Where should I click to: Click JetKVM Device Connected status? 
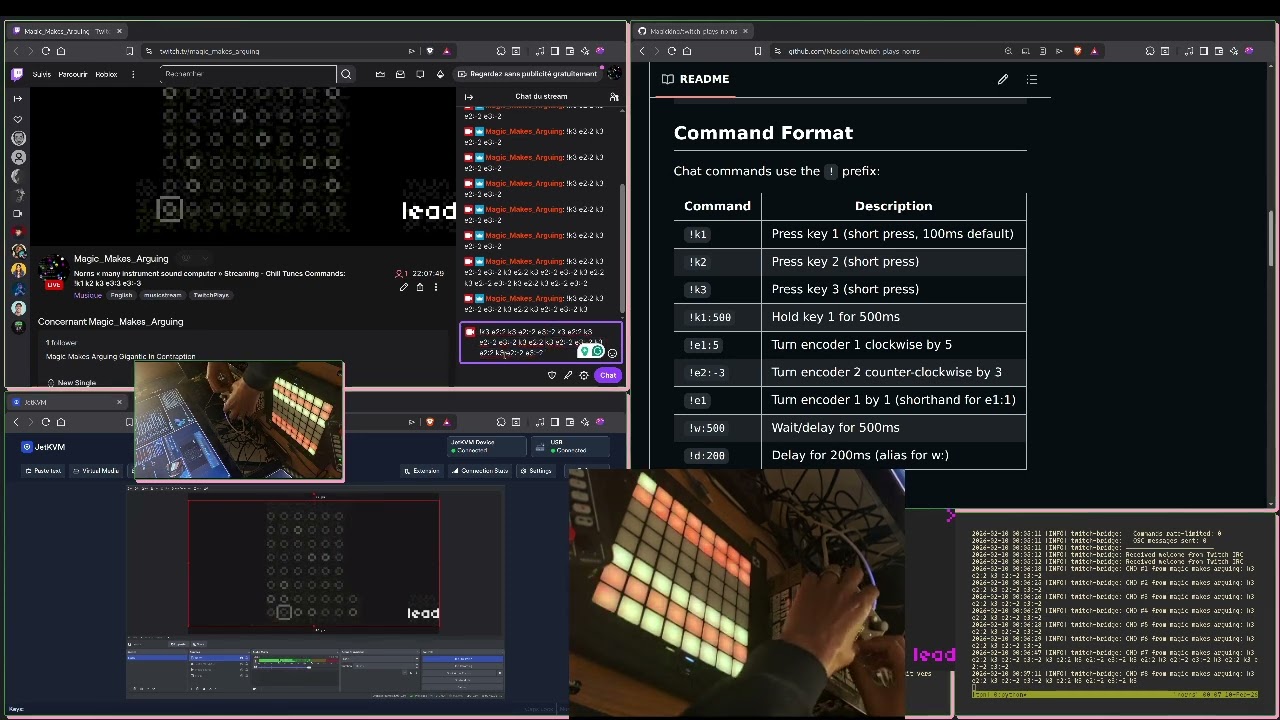(486, 446)
